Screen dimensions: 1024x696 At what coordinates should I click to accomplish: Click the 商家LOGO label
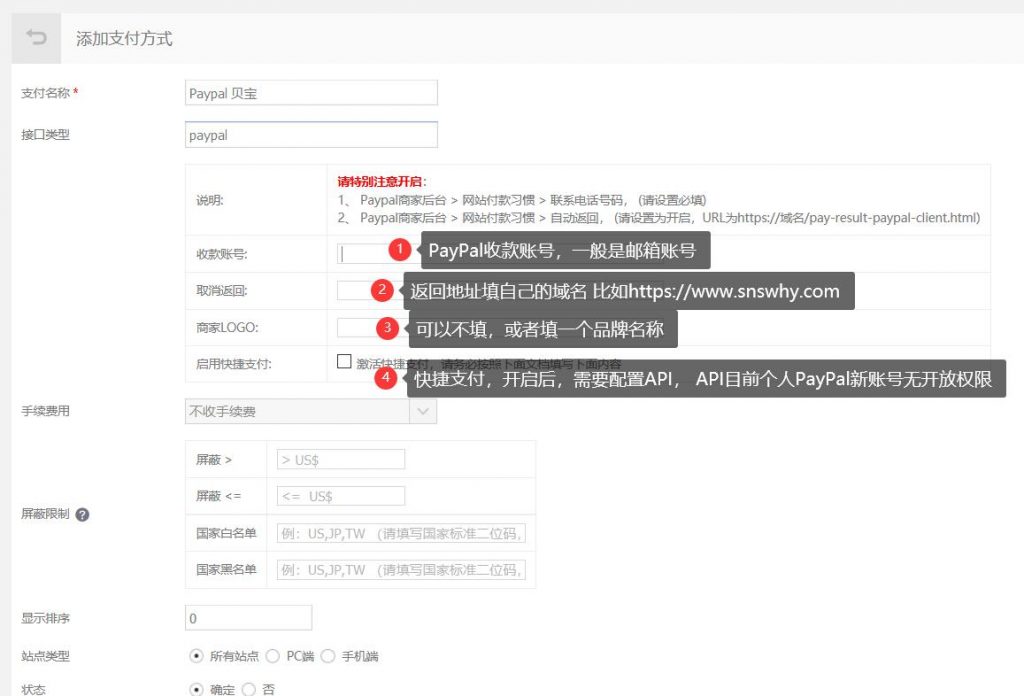(x=227, y=327)
